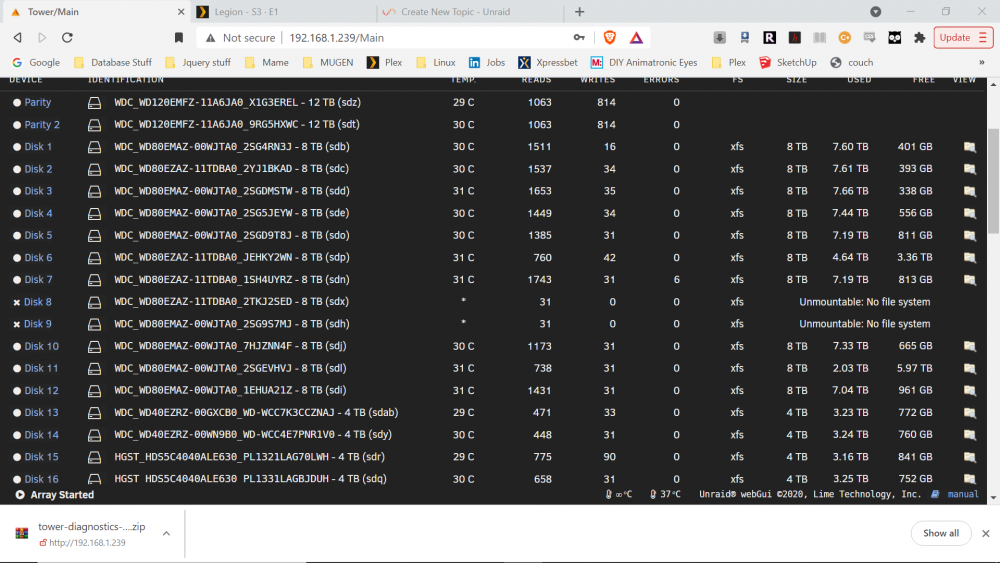The image size is (1000, 563).
Task: Browse Disk 11 contents via view icon
Action: 969,369
